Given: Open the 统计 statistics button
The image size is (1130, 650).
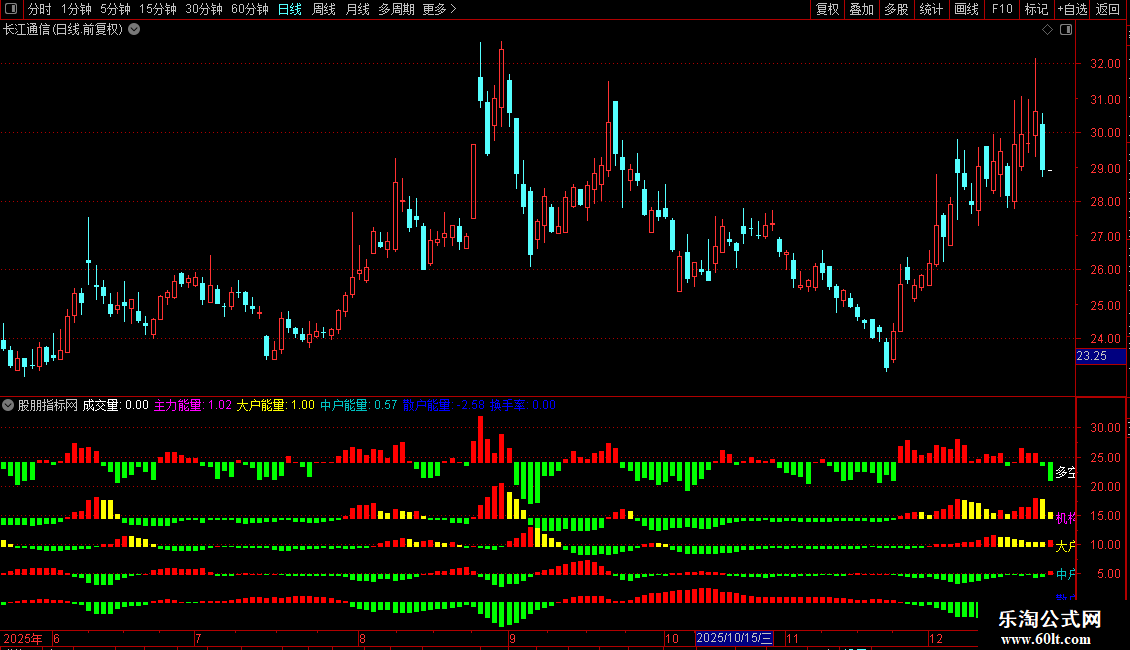Looking at the screenshot, I should point(931,9).
